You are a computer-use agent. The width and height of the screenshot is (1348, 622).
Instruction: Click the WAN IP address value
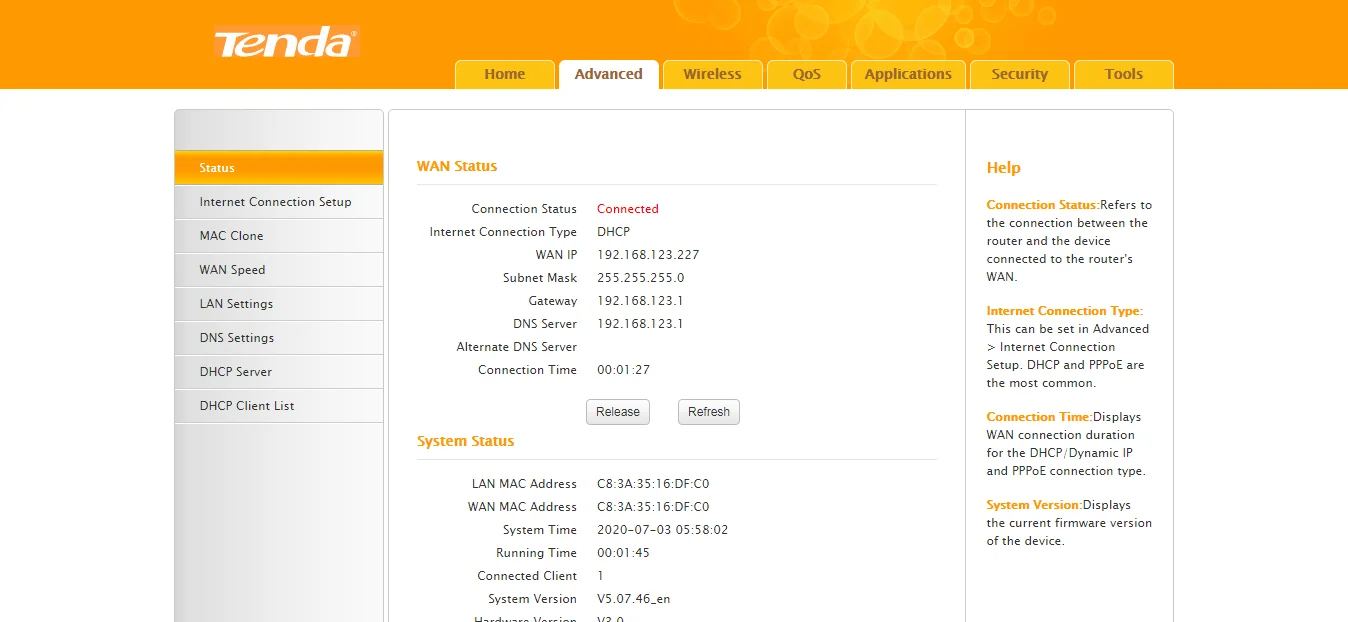pos(648,255)
